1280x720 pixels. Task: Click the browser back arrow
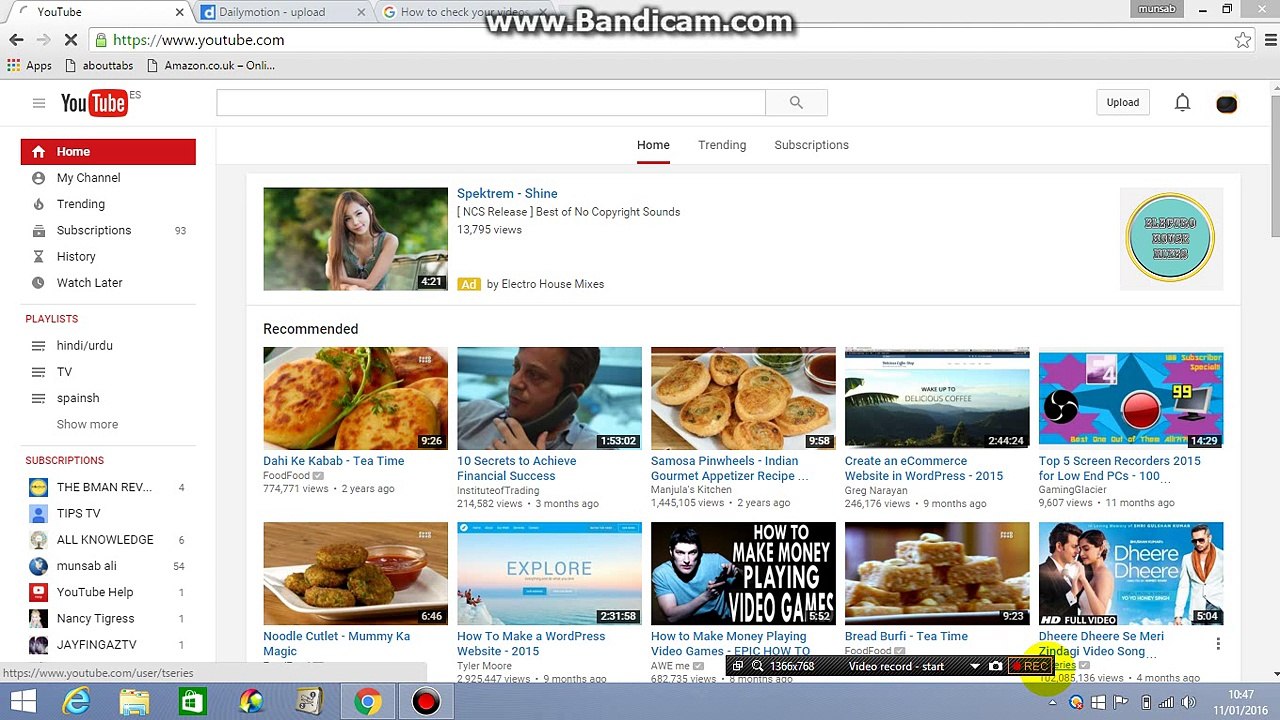click(x=16, y=40)
